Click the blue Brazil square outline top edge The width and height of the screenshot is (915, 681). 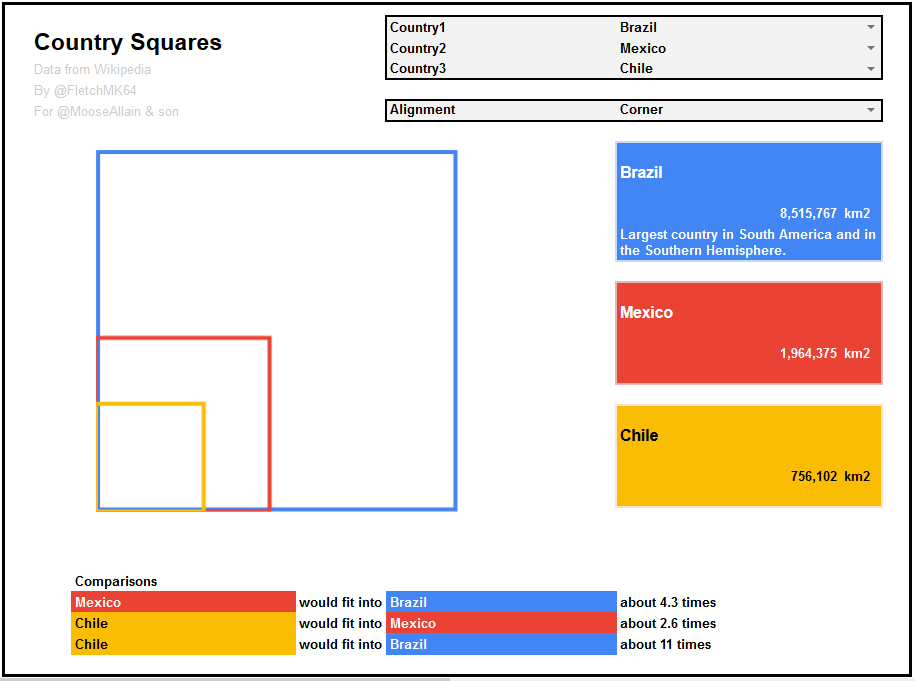277,153
